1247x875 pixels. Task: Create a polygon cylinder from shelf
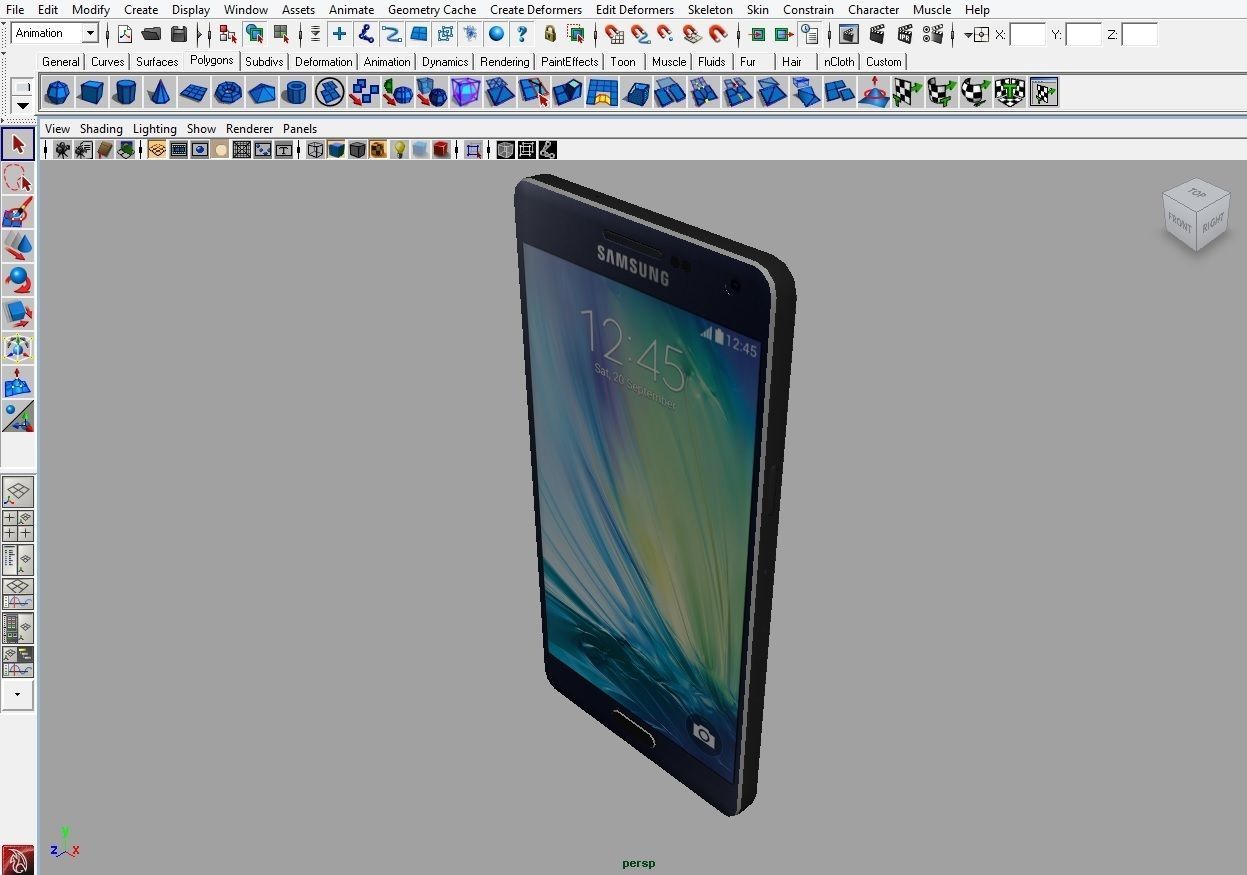[125, 93]
